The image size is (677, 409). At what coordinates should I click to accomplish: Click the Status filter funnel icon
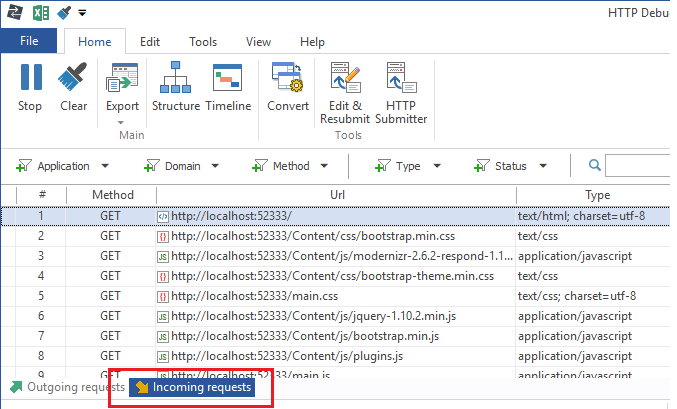tap(481, 165)
